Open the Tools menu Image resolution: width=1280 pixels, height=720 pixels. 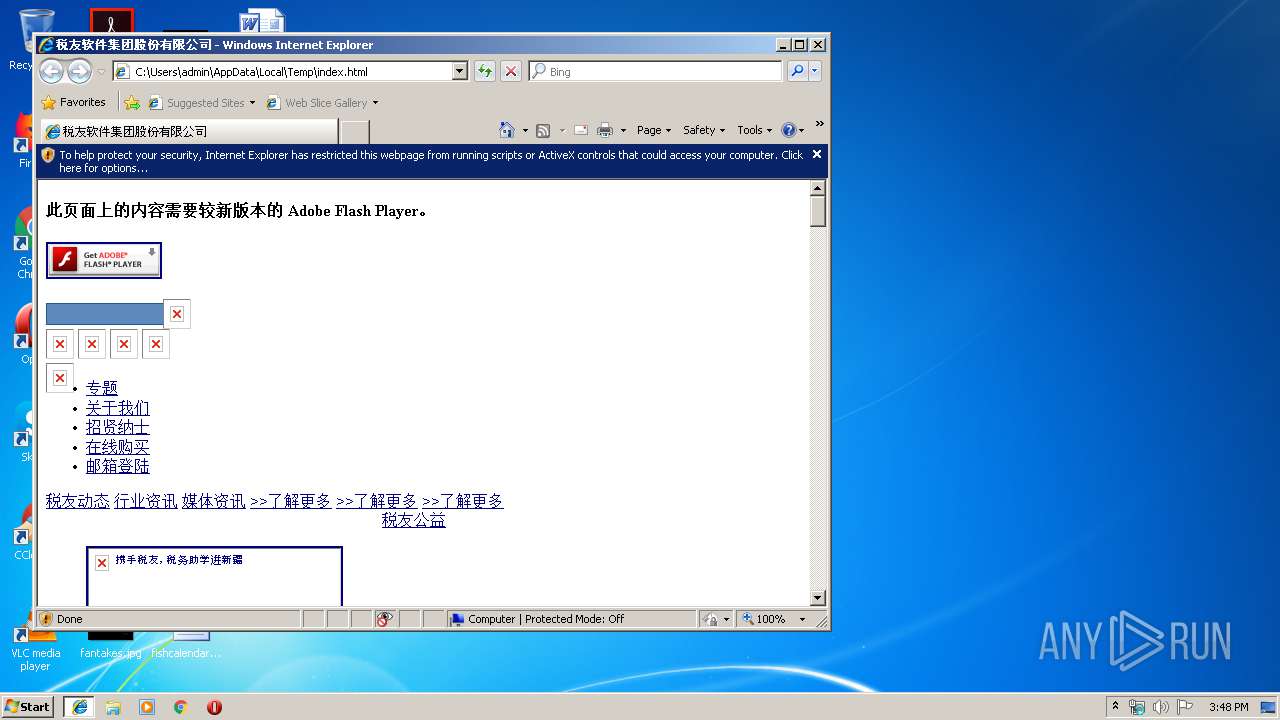coord(755,130)
